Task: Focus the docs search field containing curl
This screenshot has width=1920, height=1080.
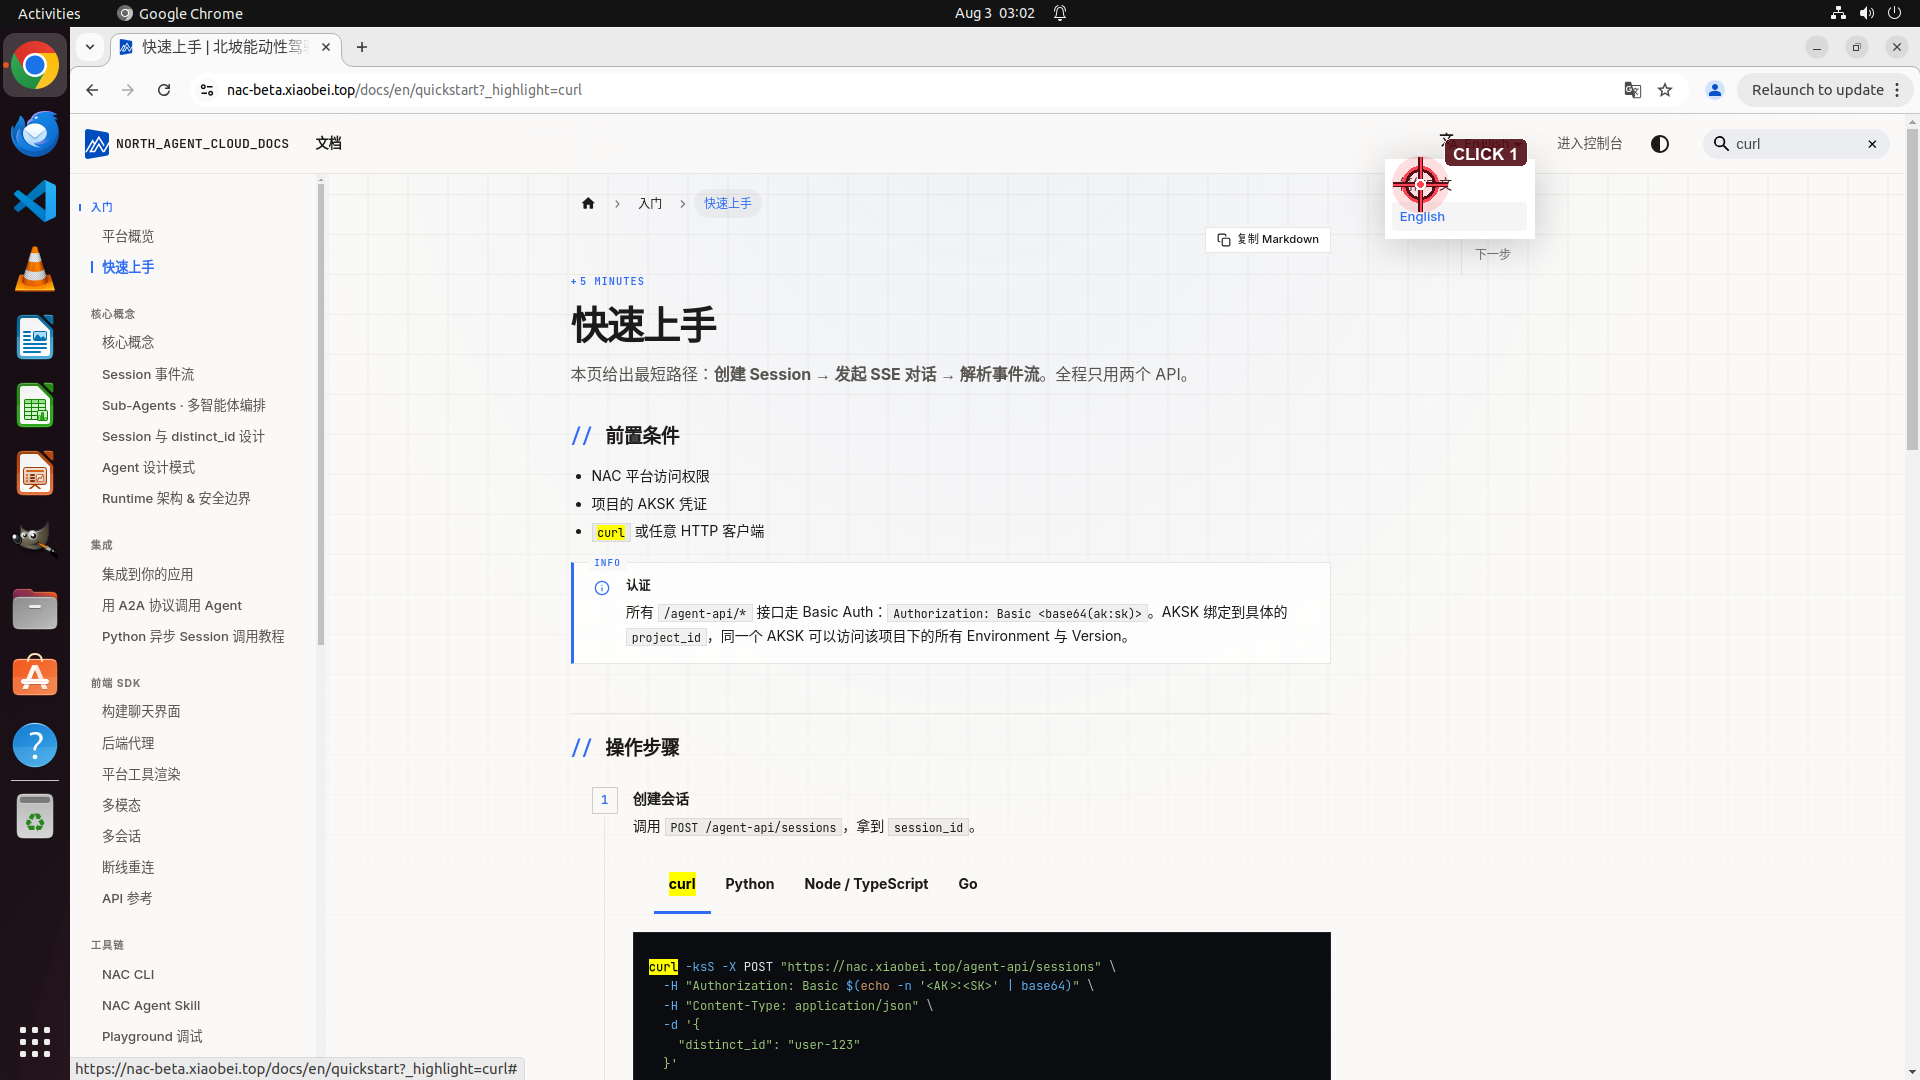Action: 1797,144
